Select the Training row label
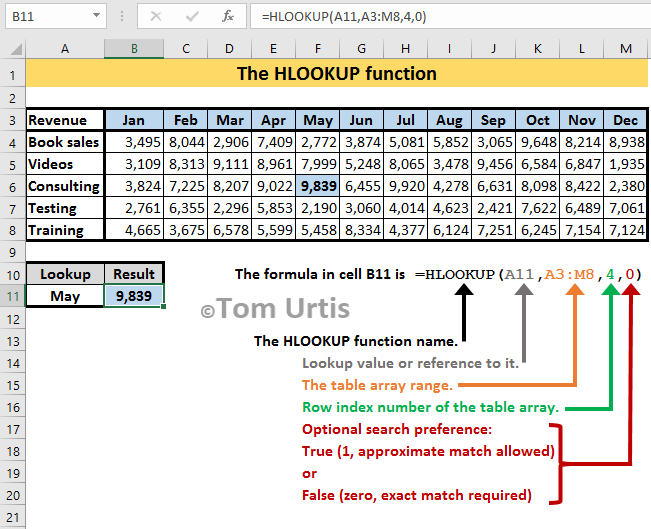This screenshot has width=651, height=529. (x=65, y=230)
